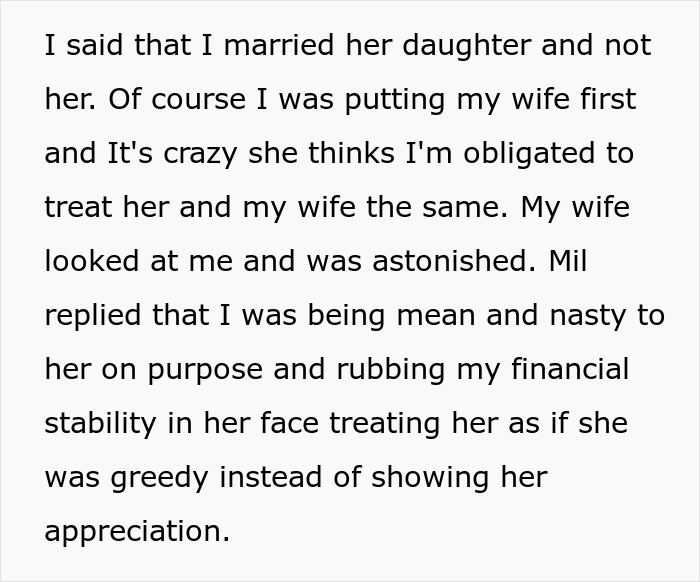Click the word 'Mil' ending fifth line
This screenshot has height=582, width=700.
568,261
